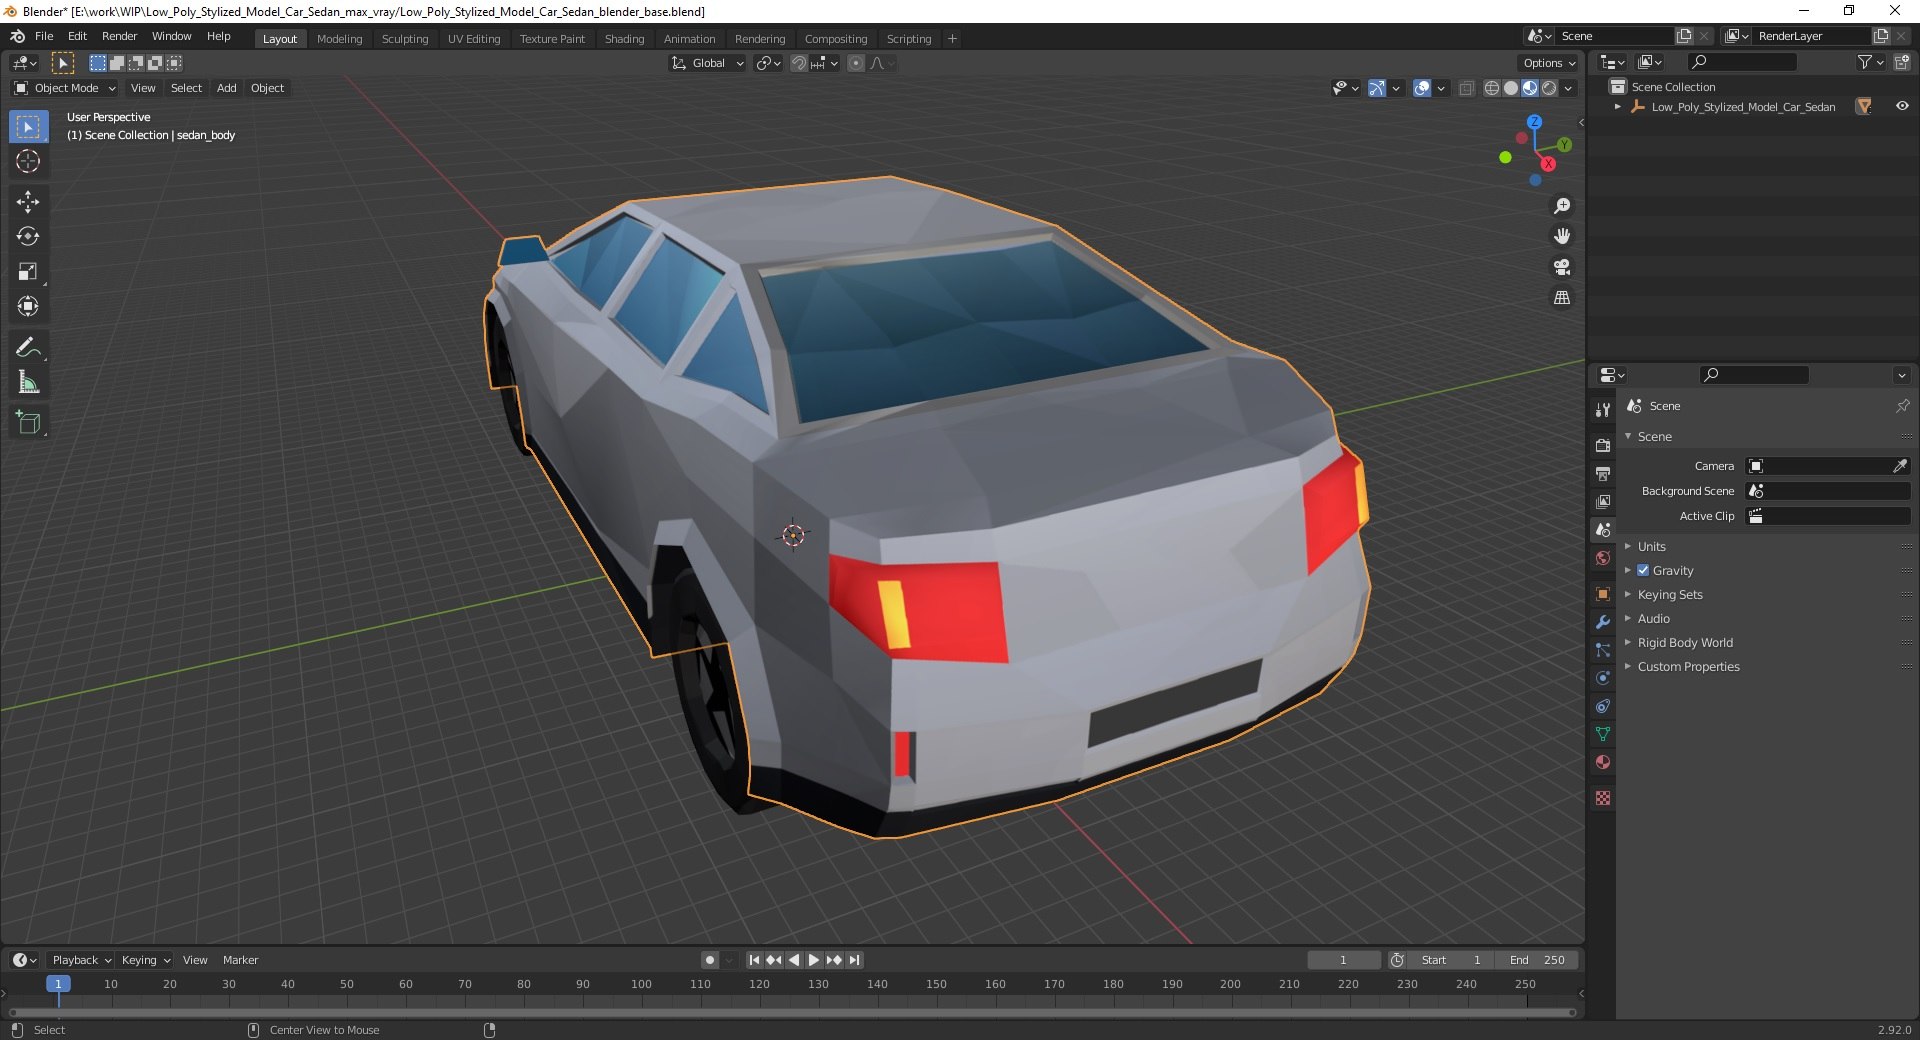Viewport: 1920px width, 1040px height.
Task: Click the viewport zoom magnifier icon
Action: 1562,206
